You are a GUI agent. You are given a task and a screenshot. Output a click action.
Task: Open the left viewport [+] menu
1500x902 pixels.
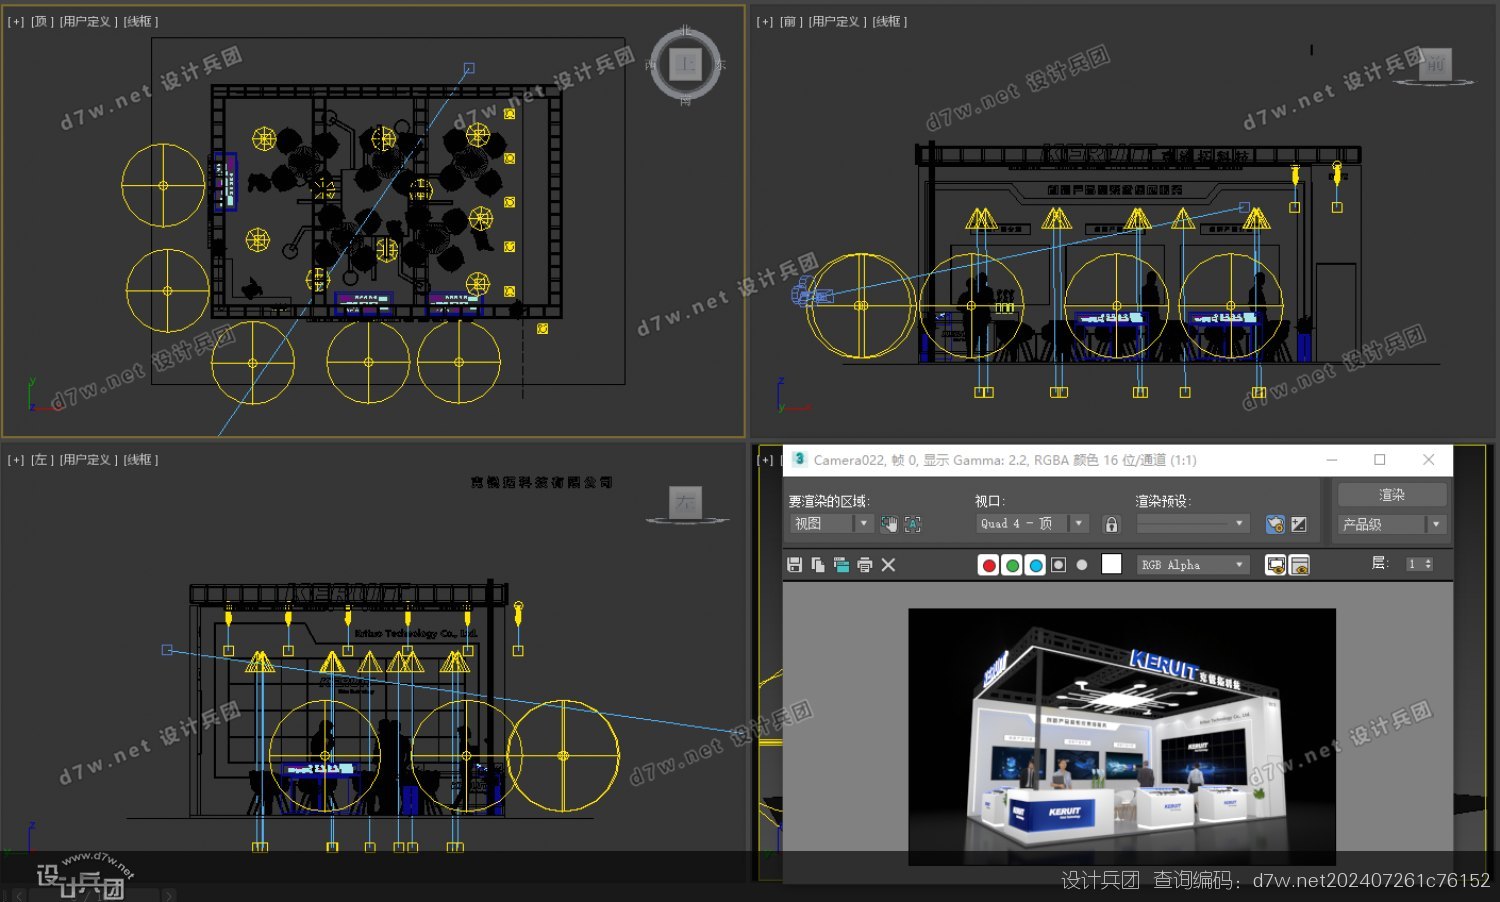16,460
